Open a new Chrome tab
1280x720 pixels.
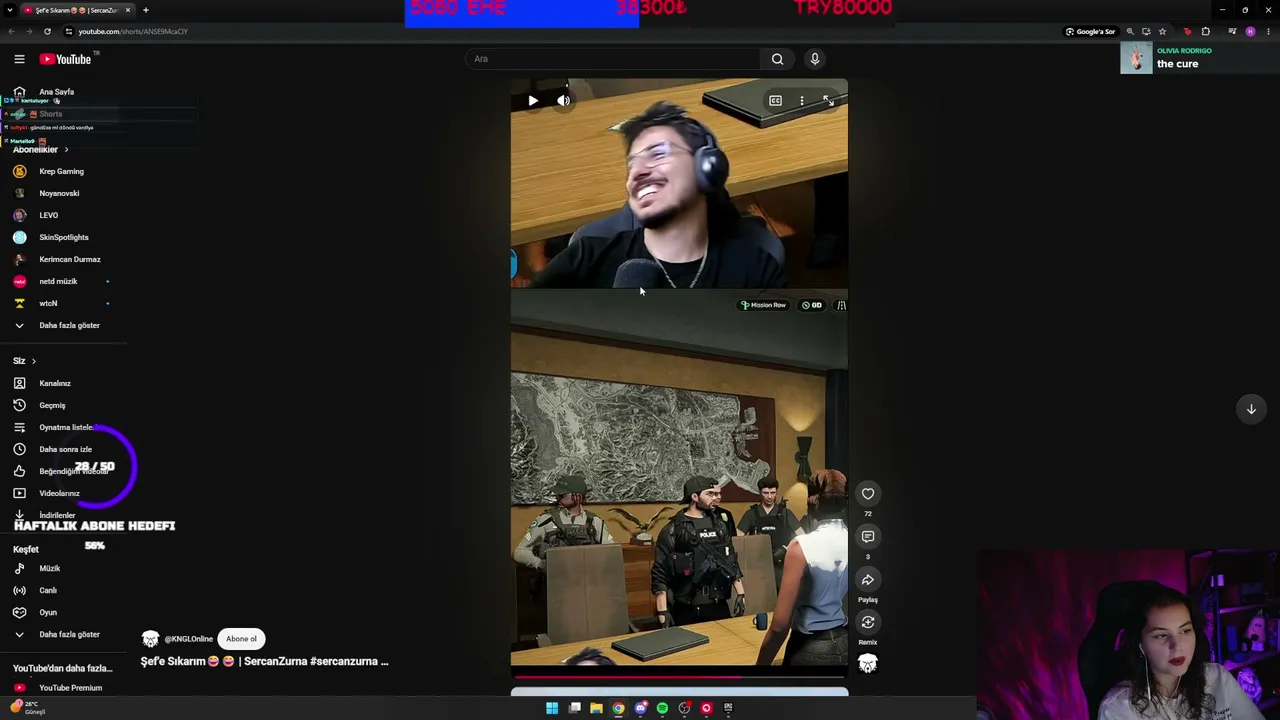pos(145,10)
